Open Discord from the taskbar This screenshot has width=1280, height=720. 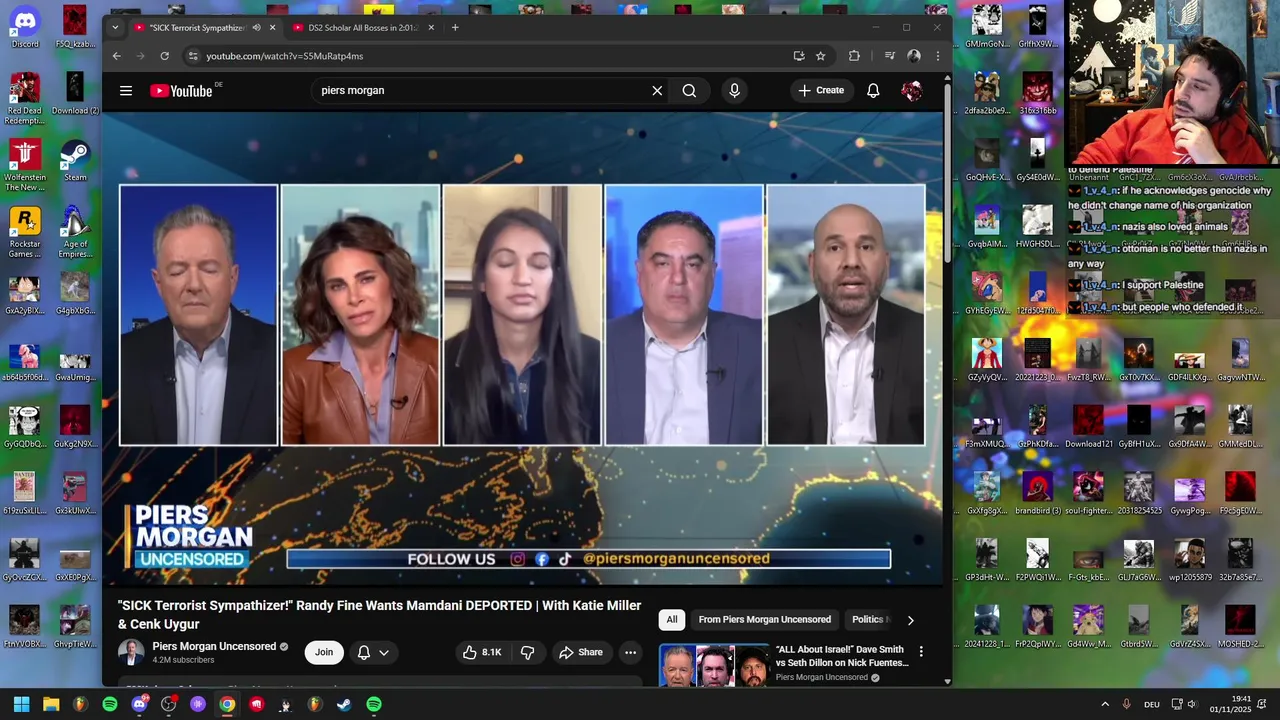point(139,704)
